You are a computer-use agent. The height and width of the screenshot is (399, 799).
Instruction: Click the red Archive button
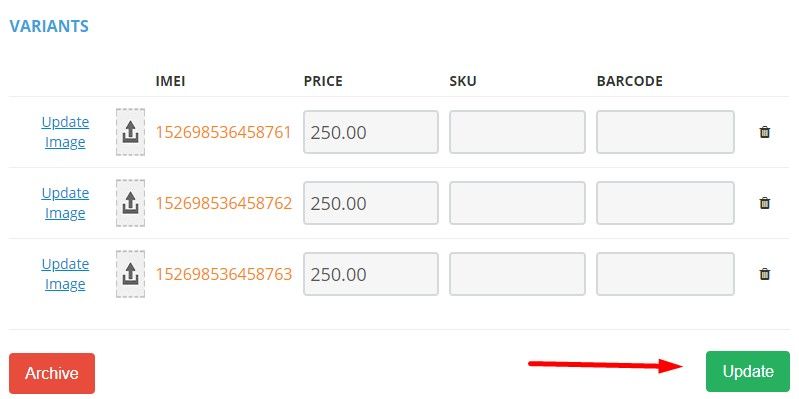click(52, 373)
